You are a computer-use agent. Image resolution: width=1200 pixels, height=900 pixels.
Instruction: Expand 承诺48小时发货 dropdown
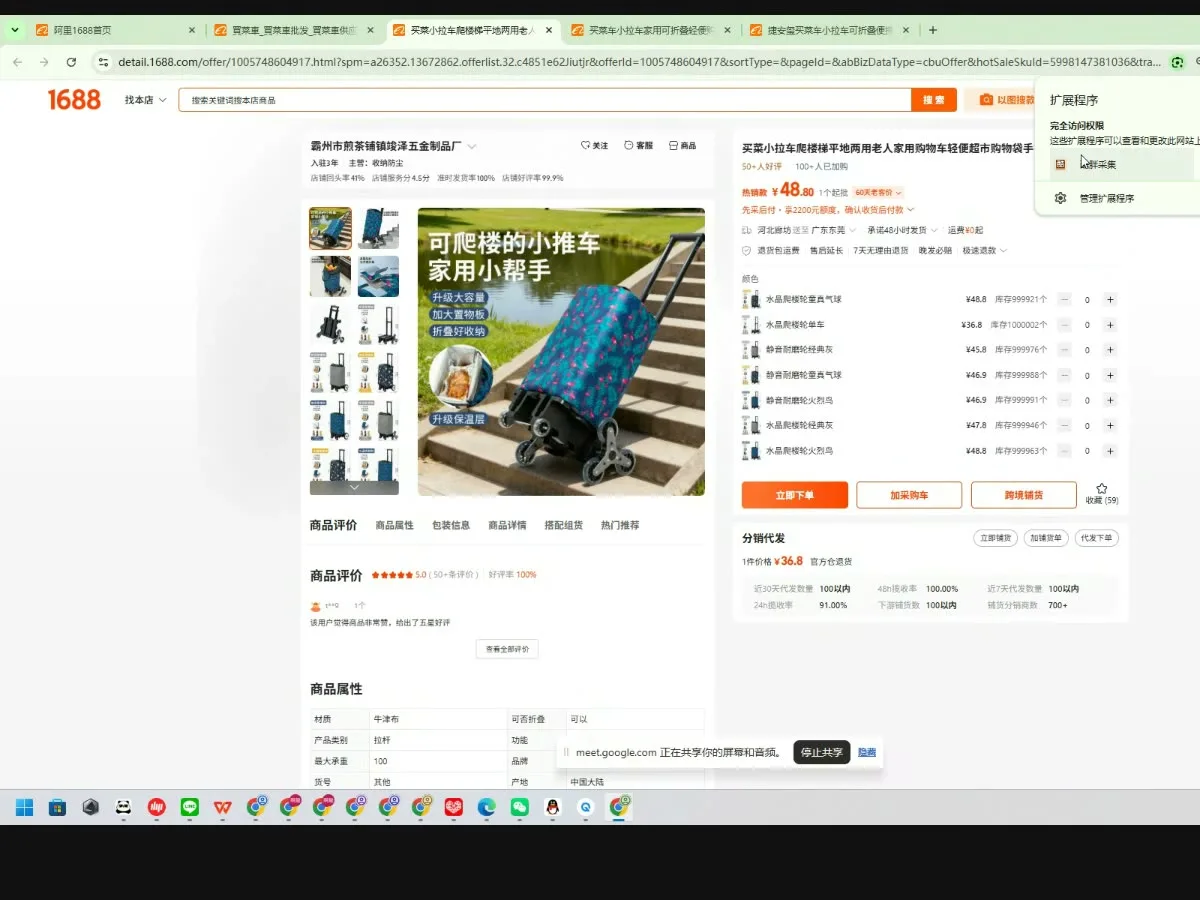[x=902, y=230]
